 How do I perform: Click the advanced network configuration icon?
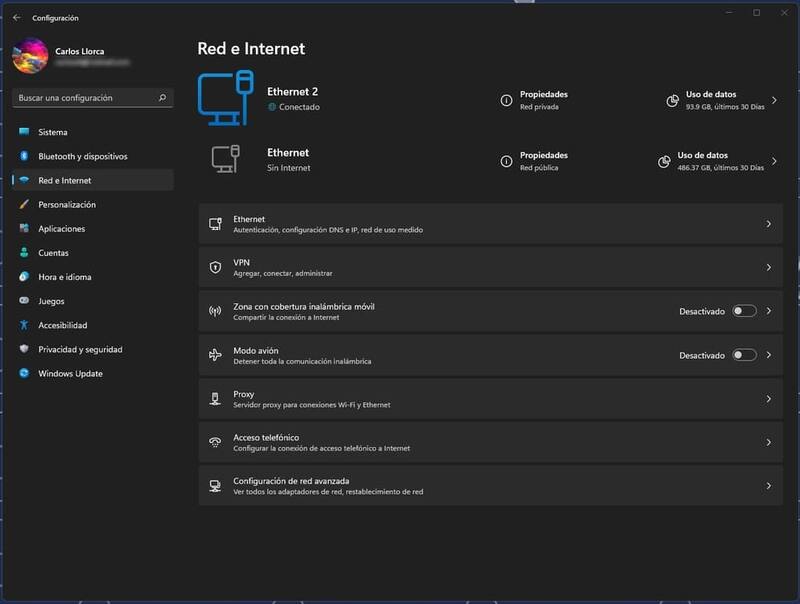tap(215, 486)
